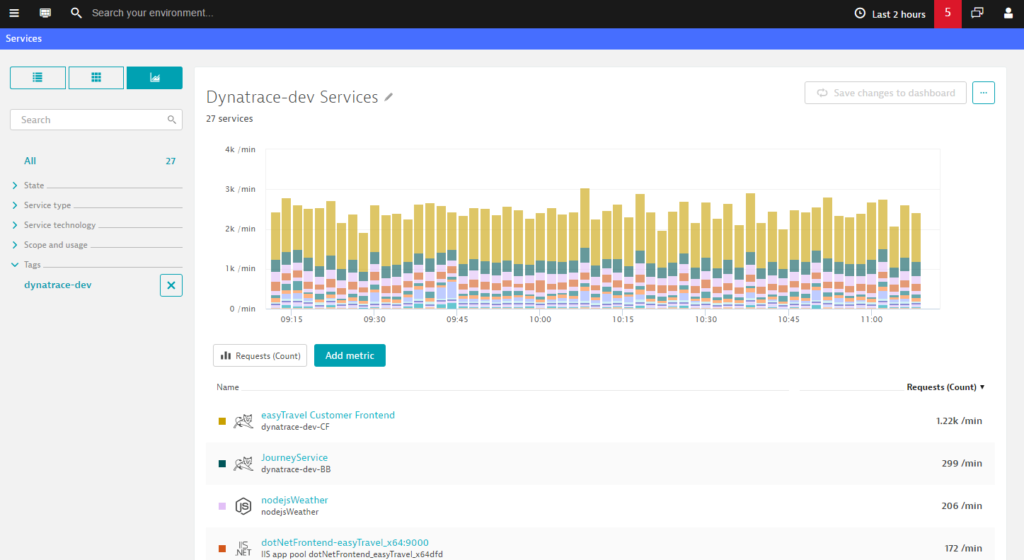Open the three-dots more options button
Screen dimensions: 1024x560
[983, 93]
